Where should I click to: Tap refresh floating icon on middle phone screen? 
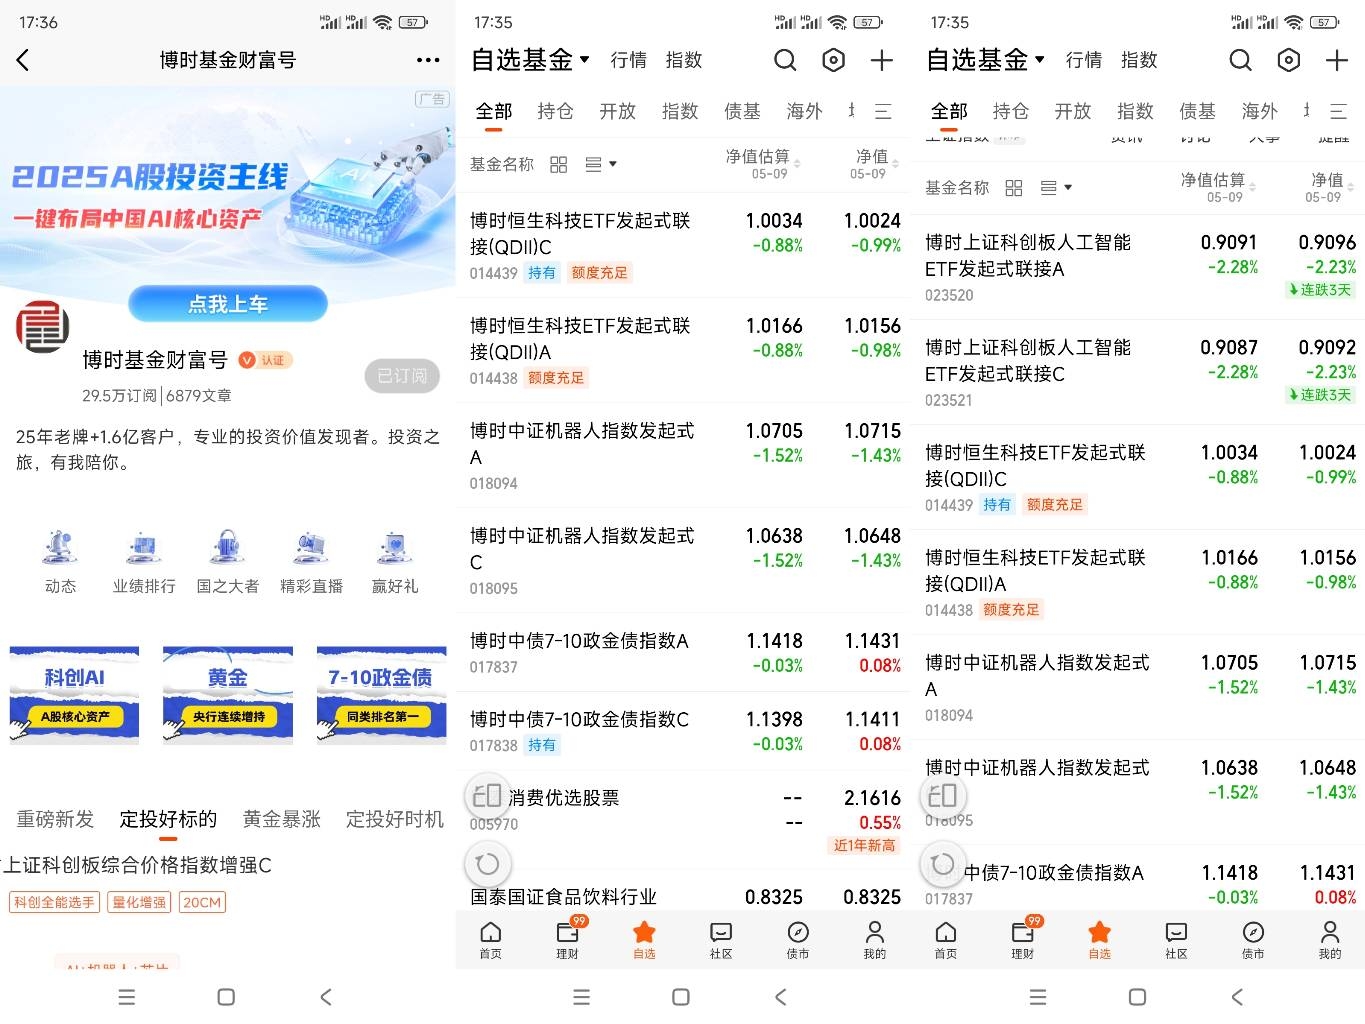click(487, 863)
